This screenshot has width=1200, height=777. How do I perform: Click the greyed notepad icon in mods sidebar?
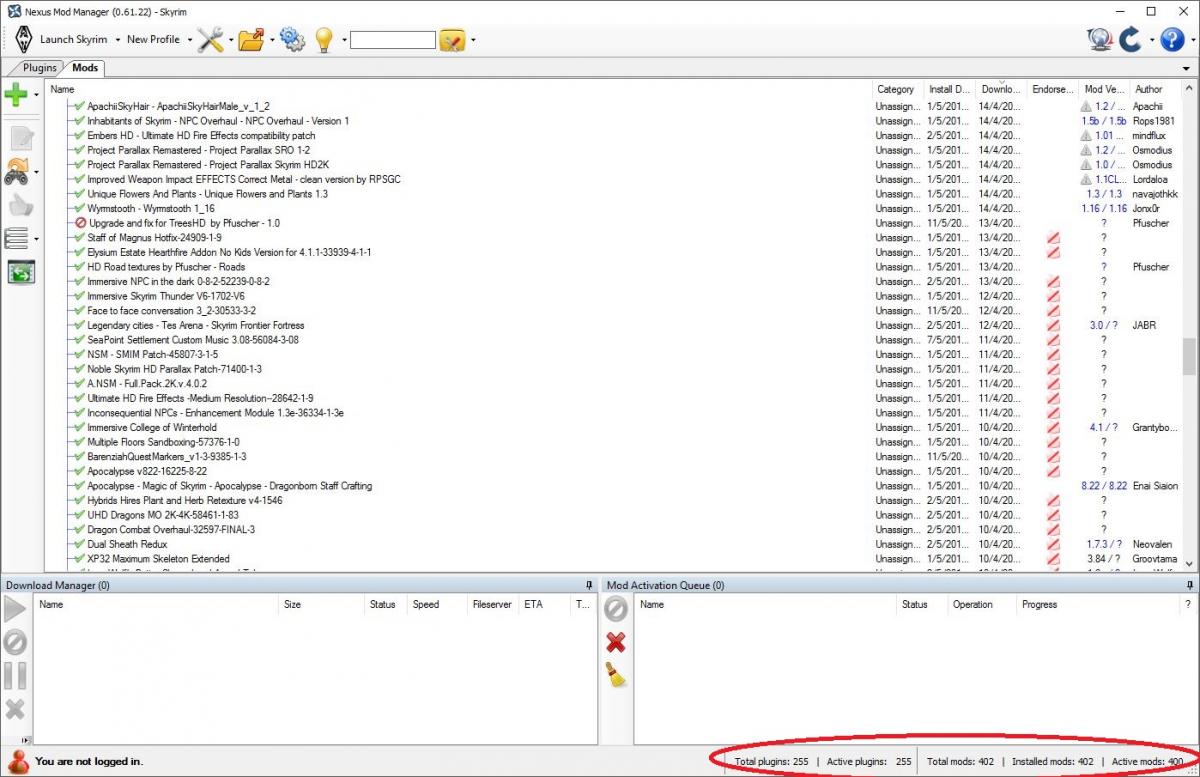[21, 137]
